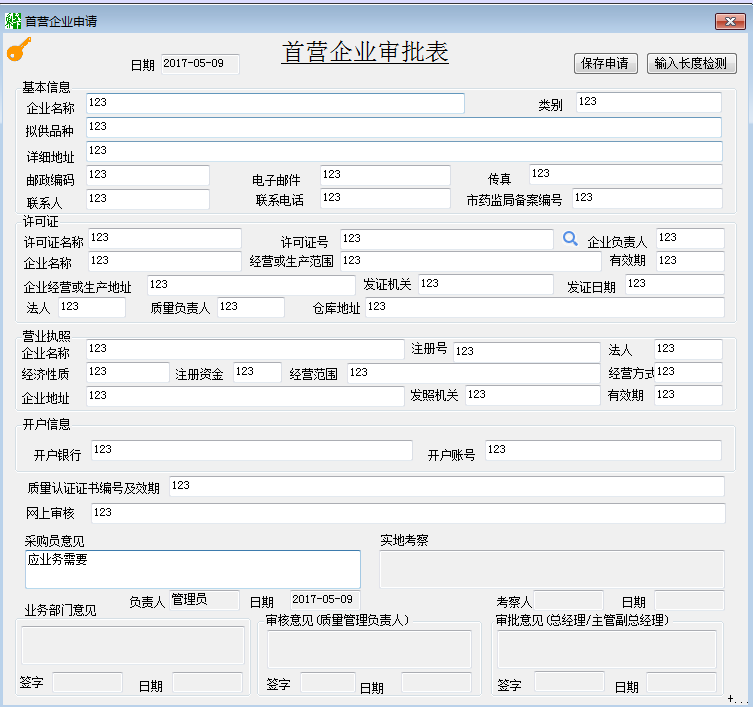Click the 实地考察 text area
753x707 pixels.
coord(552,569)
